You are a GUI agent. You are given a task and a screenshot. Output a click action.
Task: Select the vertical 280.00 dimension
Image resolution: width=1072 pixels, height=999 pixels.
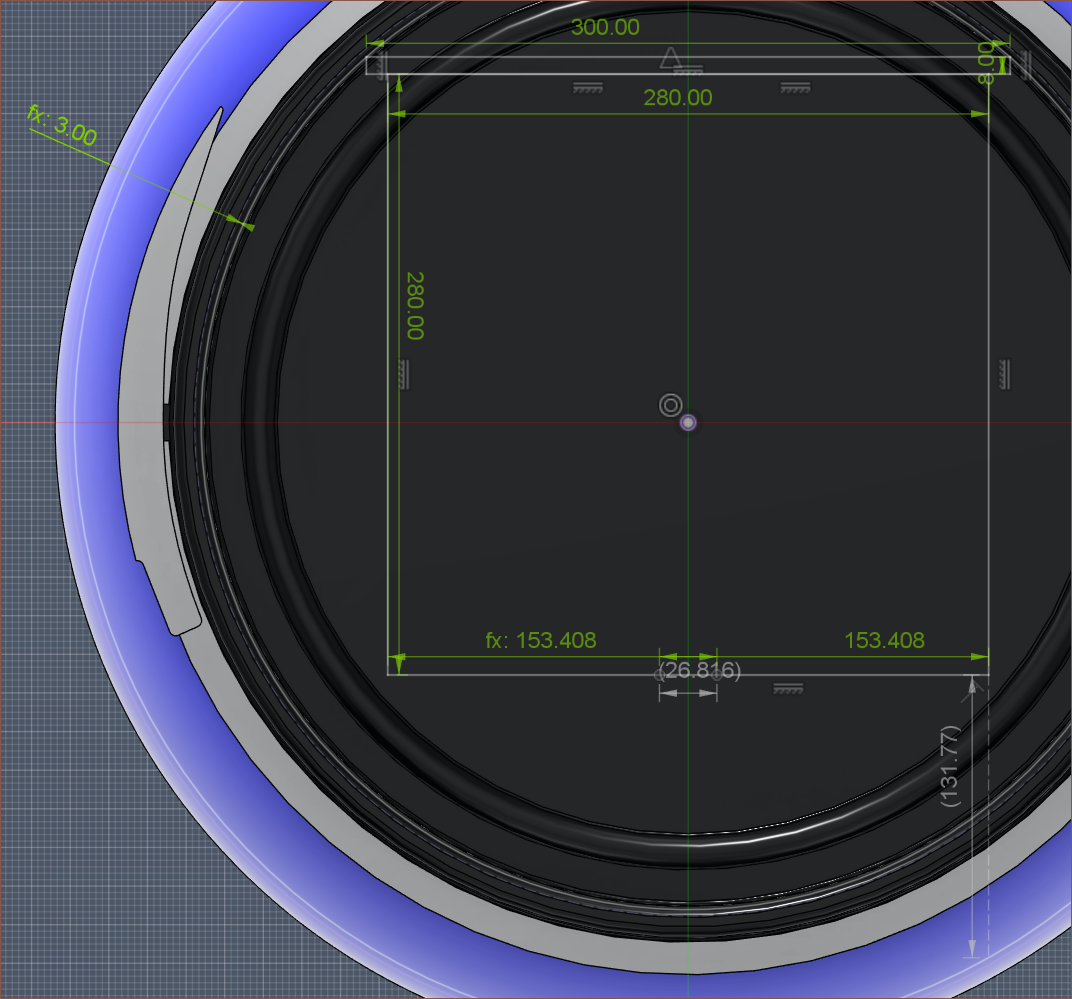coord(414,305)
